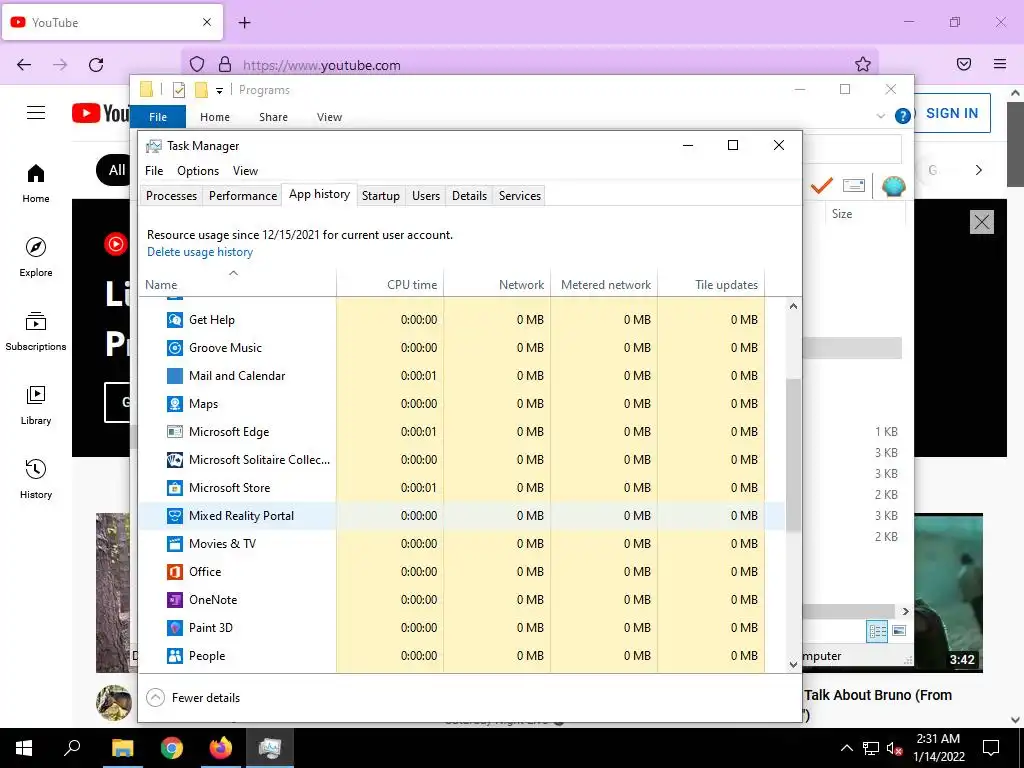Select the All chip on YouTube
The image size is (1024, 768).
point(116,170)
